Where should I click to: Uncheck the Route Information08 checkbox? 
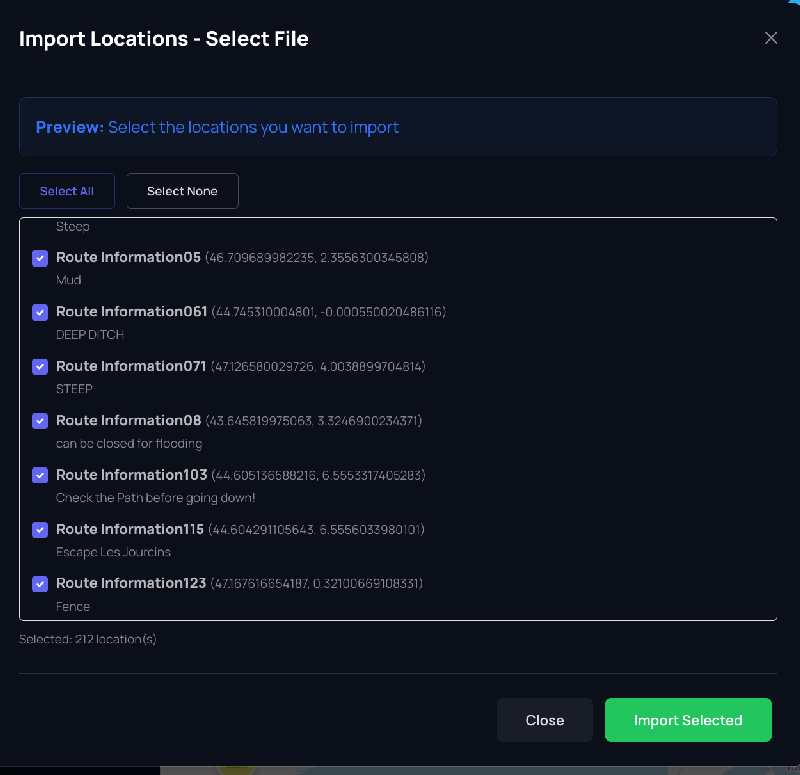point(40,421)
